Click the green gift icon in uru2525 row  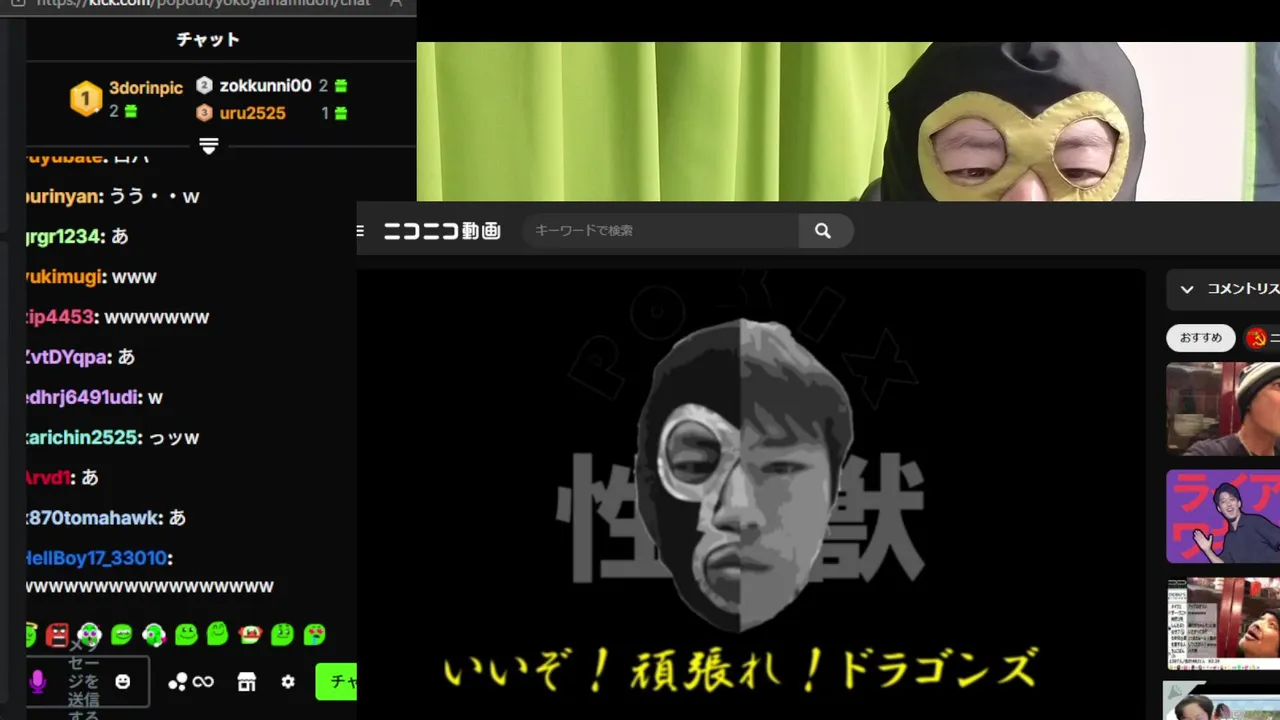pos(340,113)
